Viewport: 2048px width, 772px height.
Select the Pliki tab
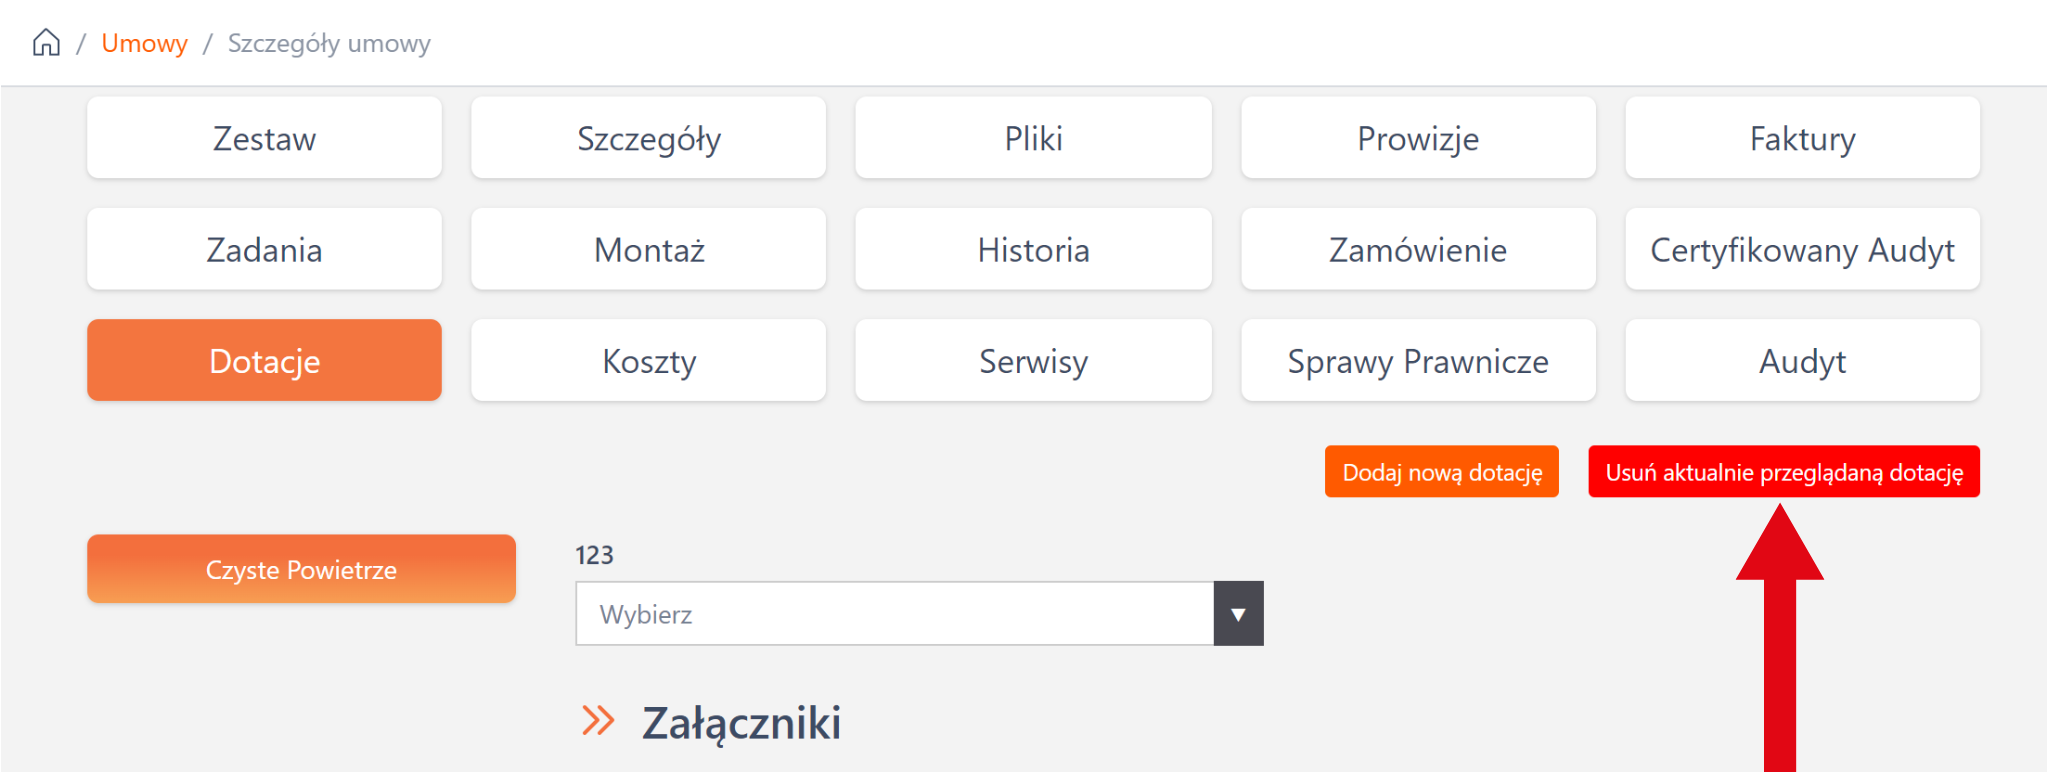(1033, 138)
